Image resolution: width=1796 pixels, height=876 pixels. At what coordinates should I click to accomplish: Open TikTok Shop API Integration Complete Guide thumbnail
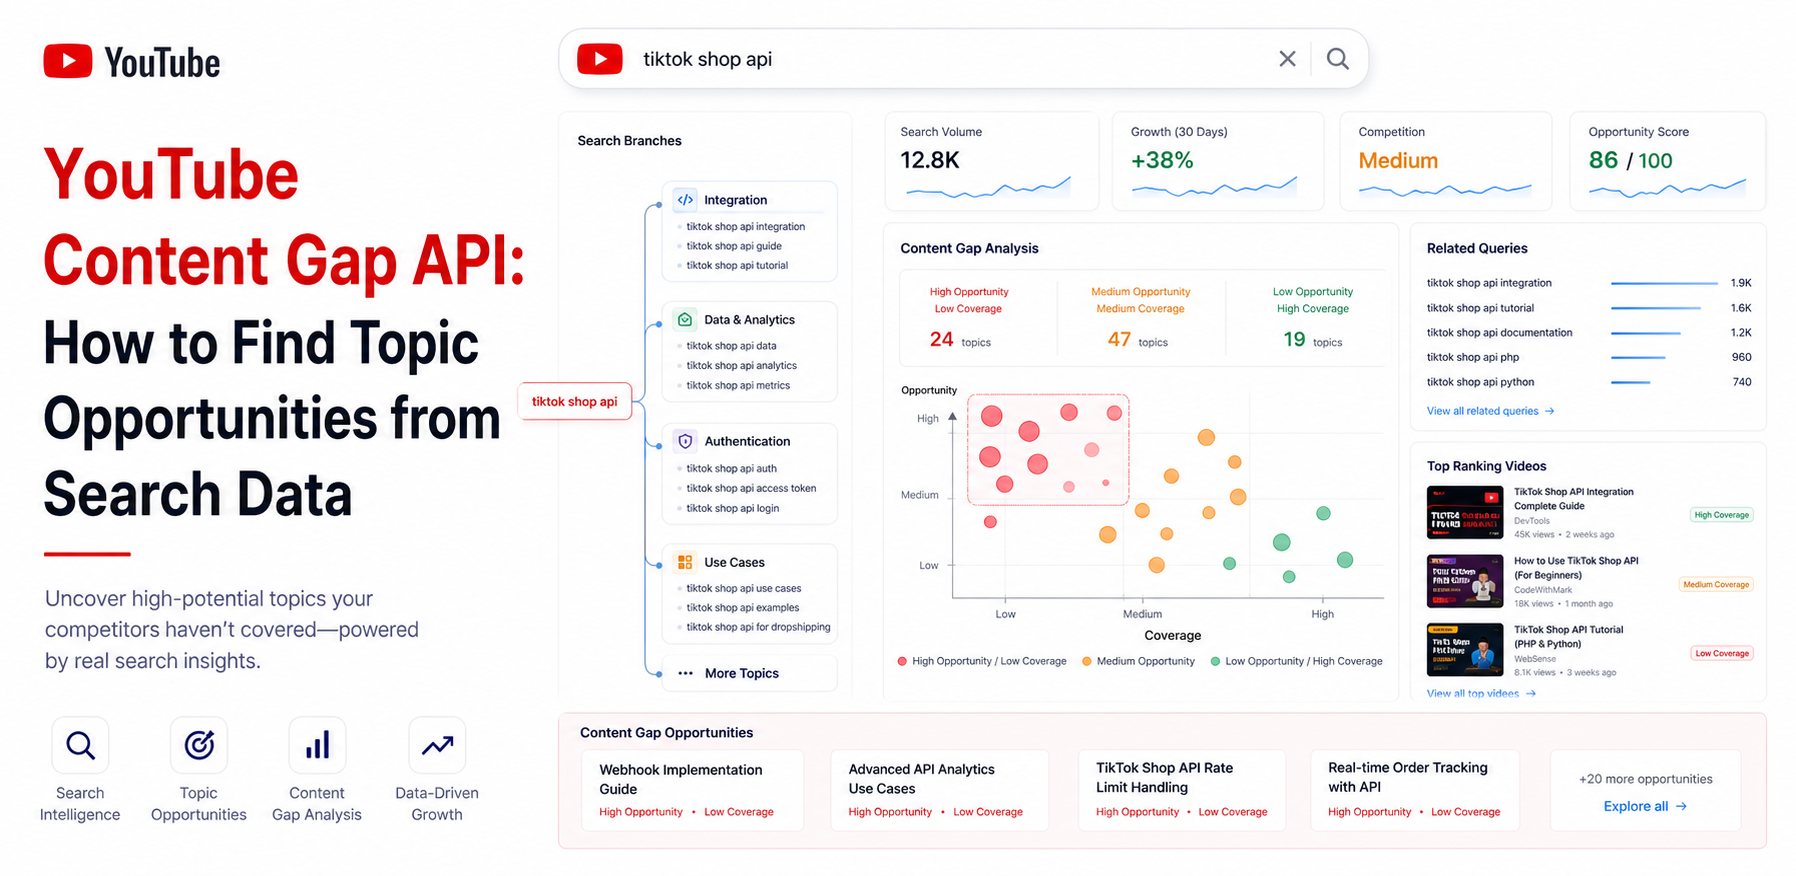point(1465,512)
